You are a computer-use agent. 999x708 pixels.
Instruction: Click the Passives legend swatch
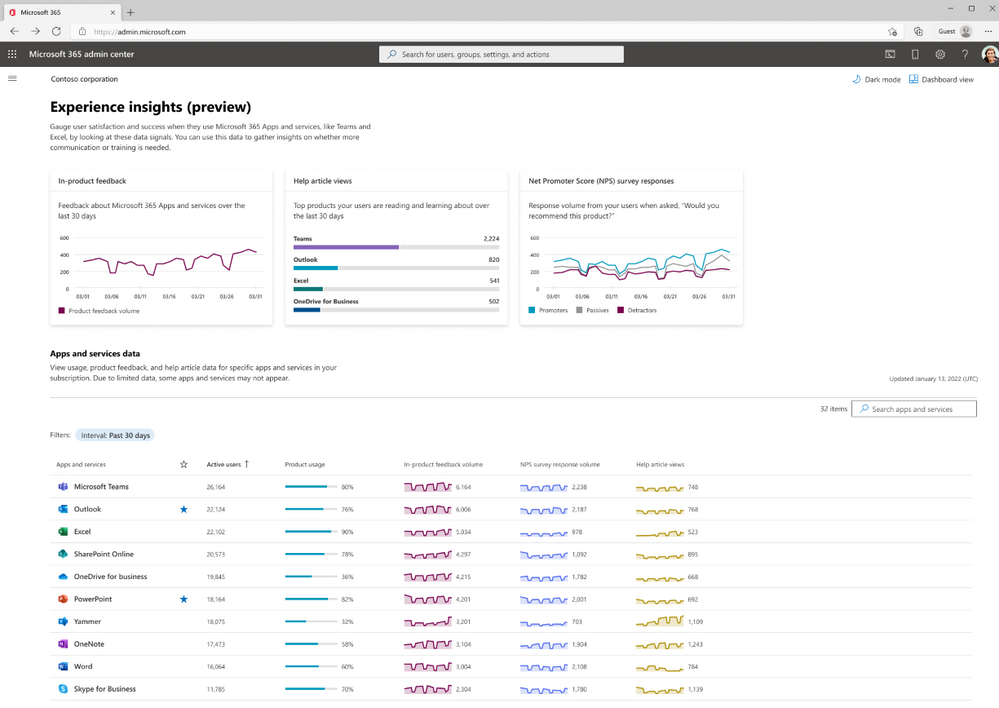579,310
